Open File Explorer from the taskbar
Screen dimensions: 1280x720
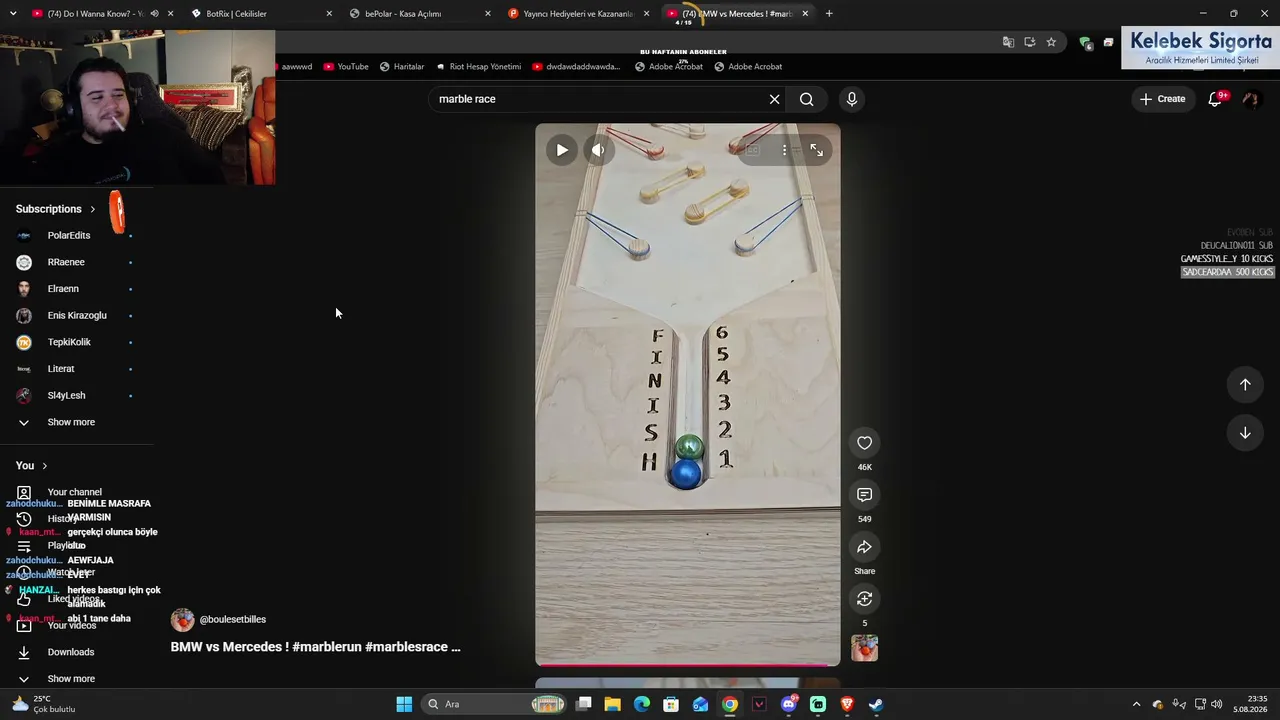[613, 704]
